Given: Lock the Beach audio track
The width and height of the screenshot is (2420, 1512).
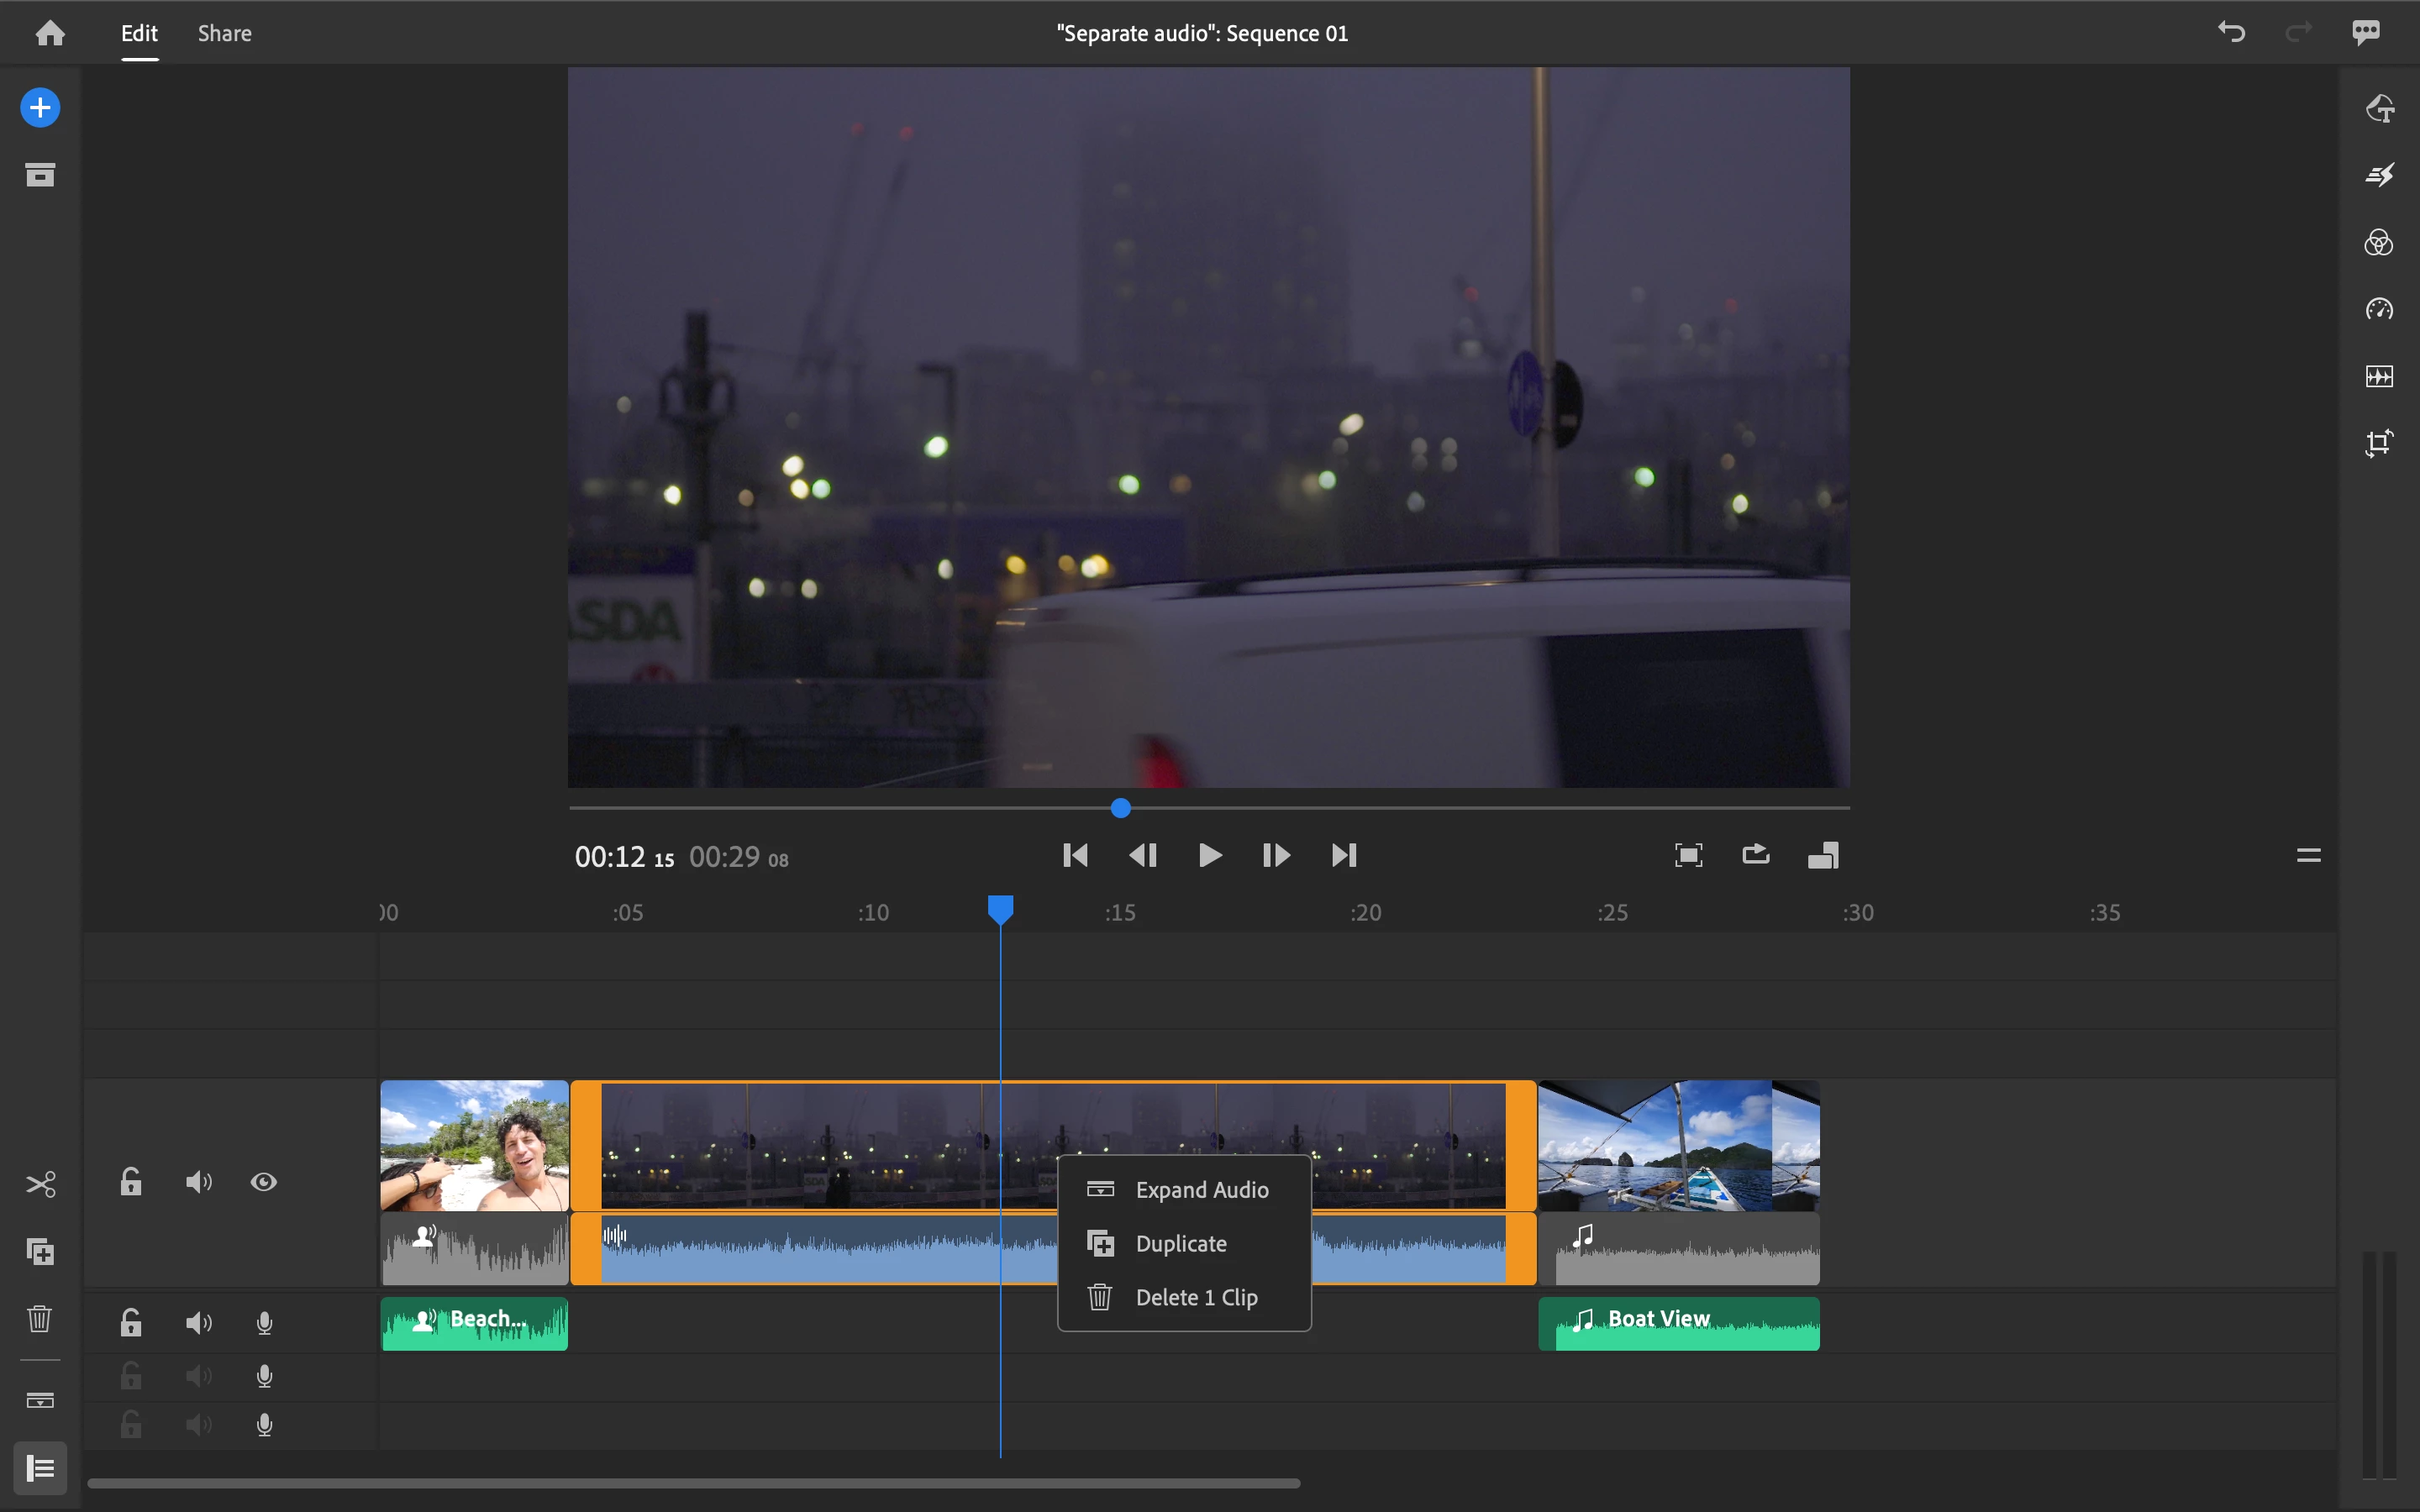Looking at the screenshot, I should (x=131, y=1323).
